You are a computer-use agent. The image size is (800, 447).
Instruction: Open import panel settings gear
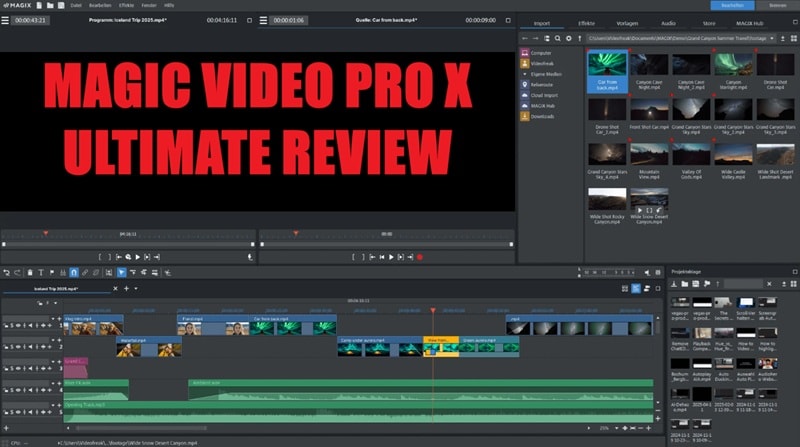568,38
